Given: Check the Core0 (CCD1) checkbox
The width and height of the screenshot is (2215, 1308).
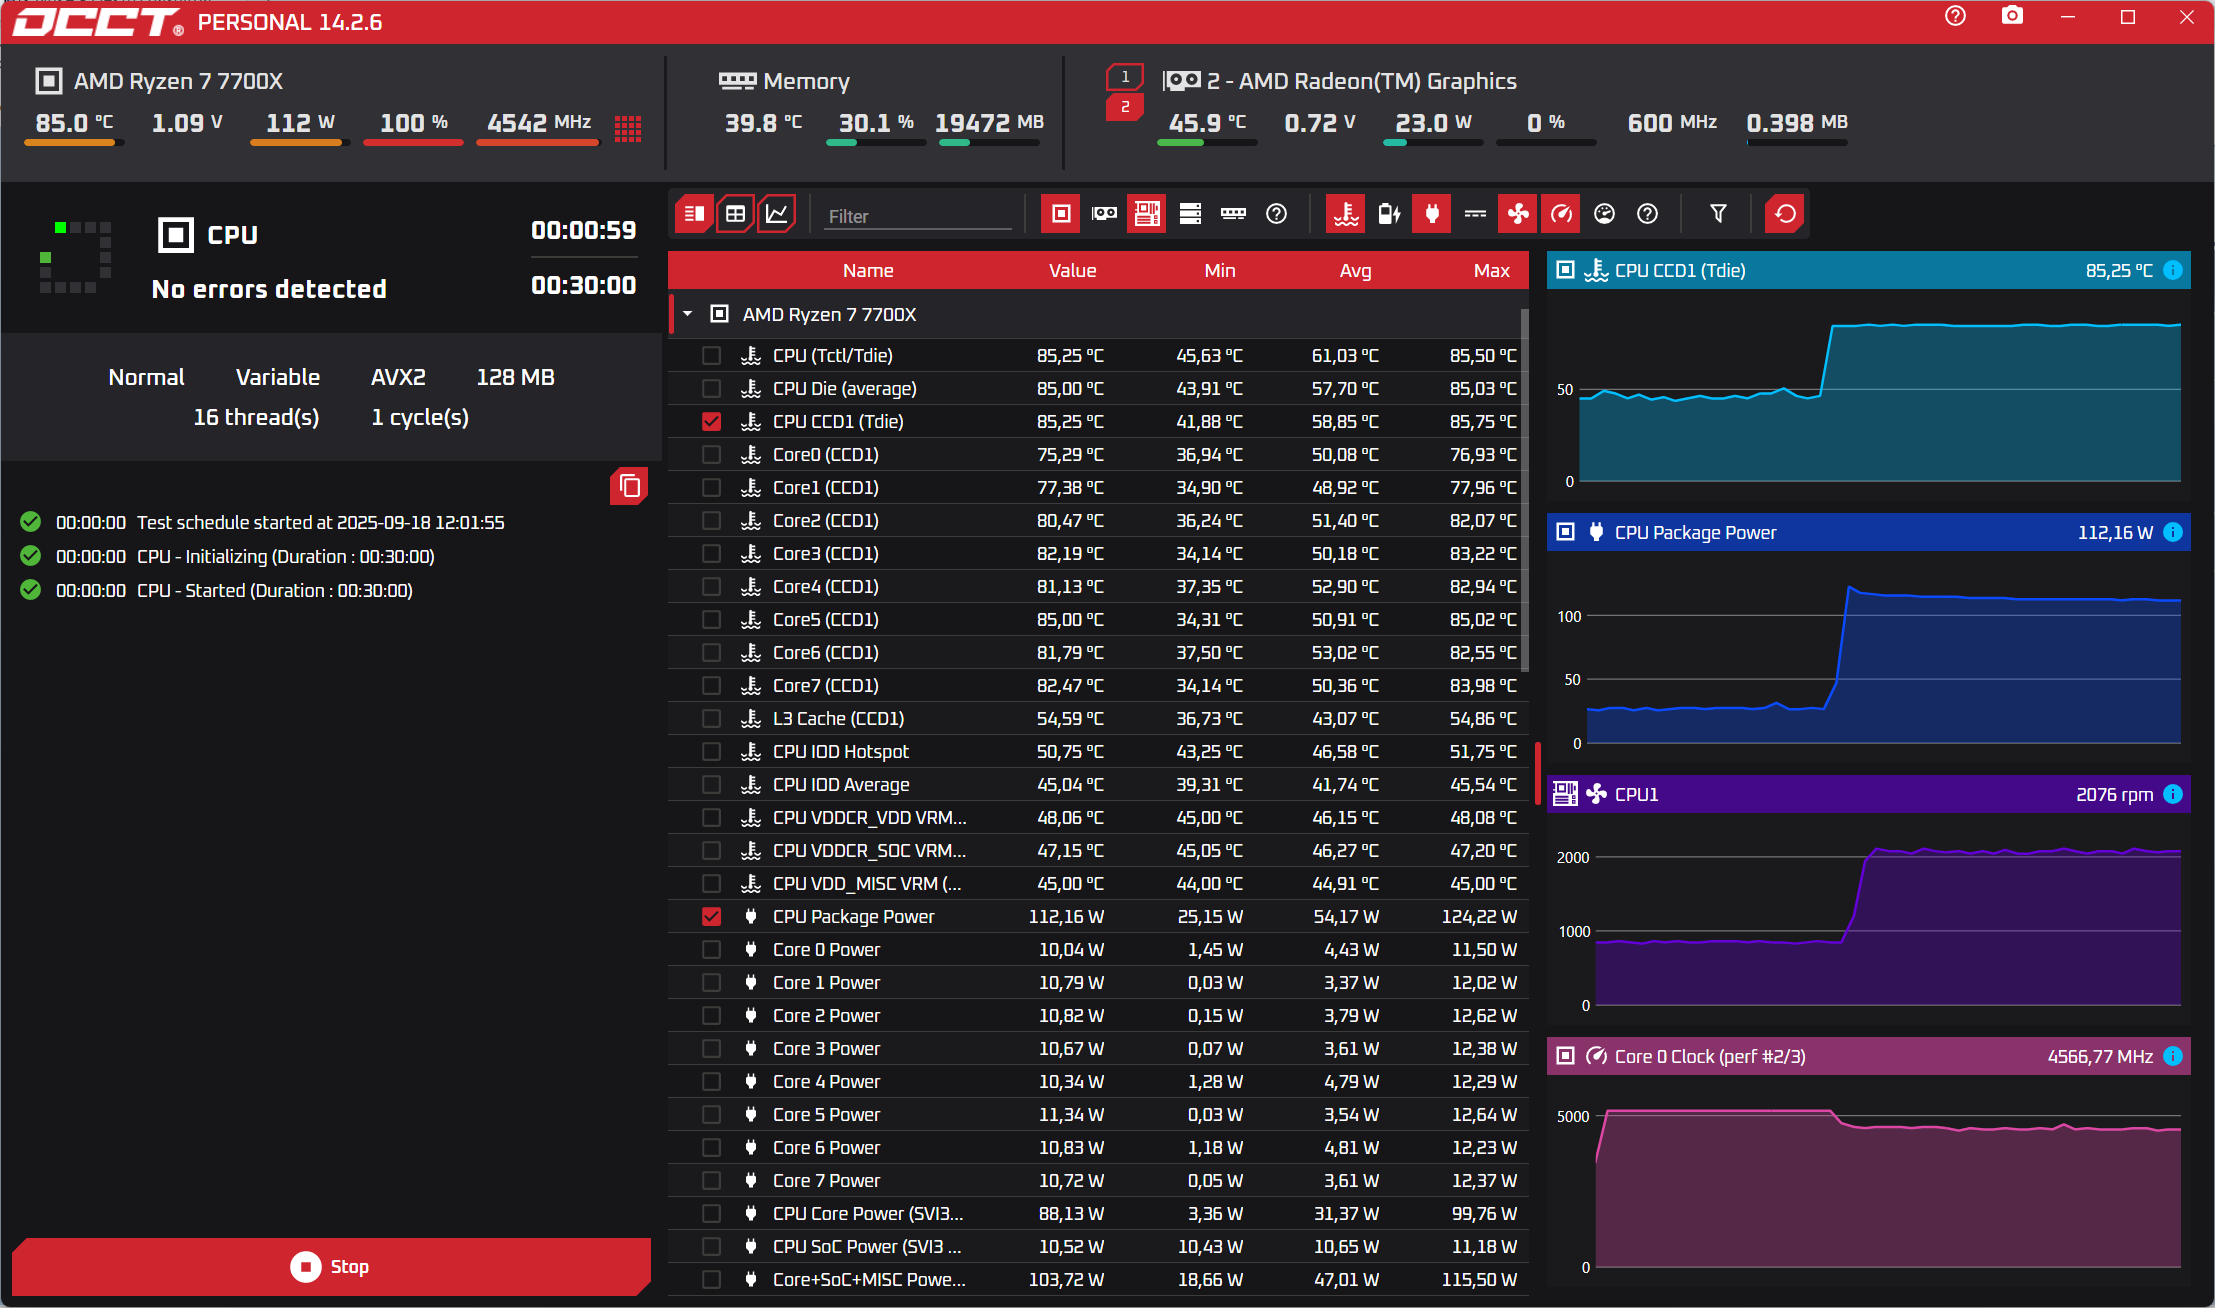Looking at the screenshot, I should pyautogui.click(x=711, y=455).
